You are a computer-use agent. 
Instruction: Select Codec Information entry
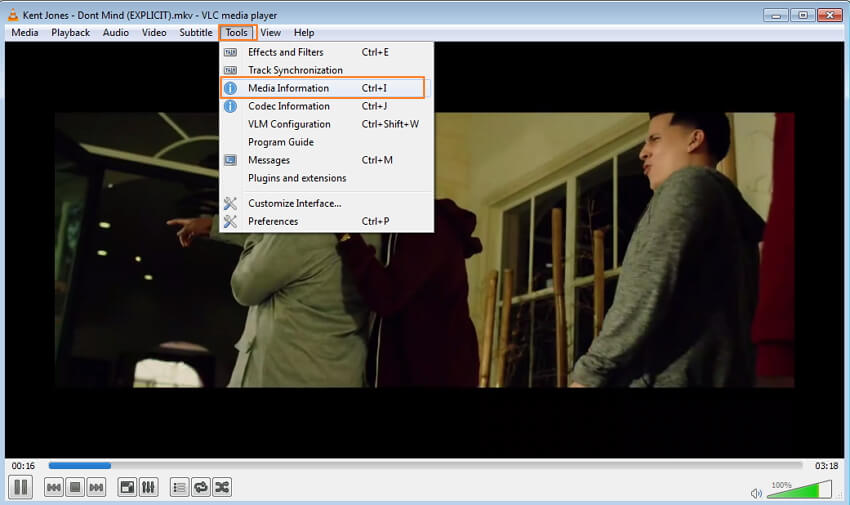coord(326,106)
